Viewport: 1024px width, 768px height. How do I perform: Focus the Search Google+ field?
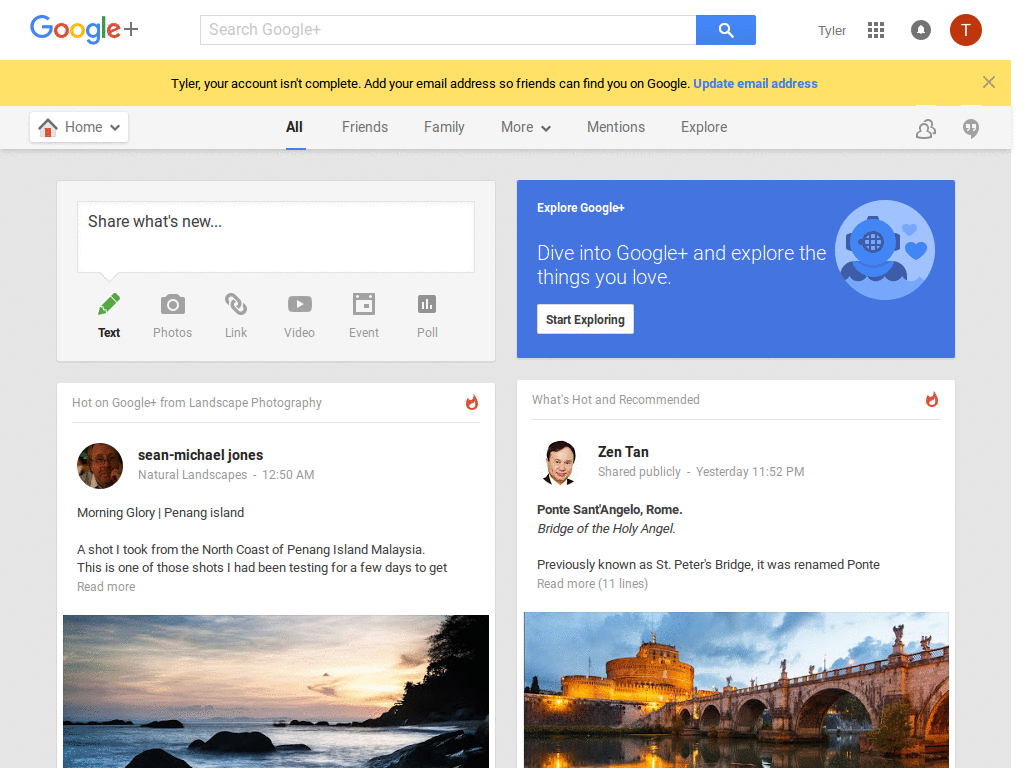point(448,30)
